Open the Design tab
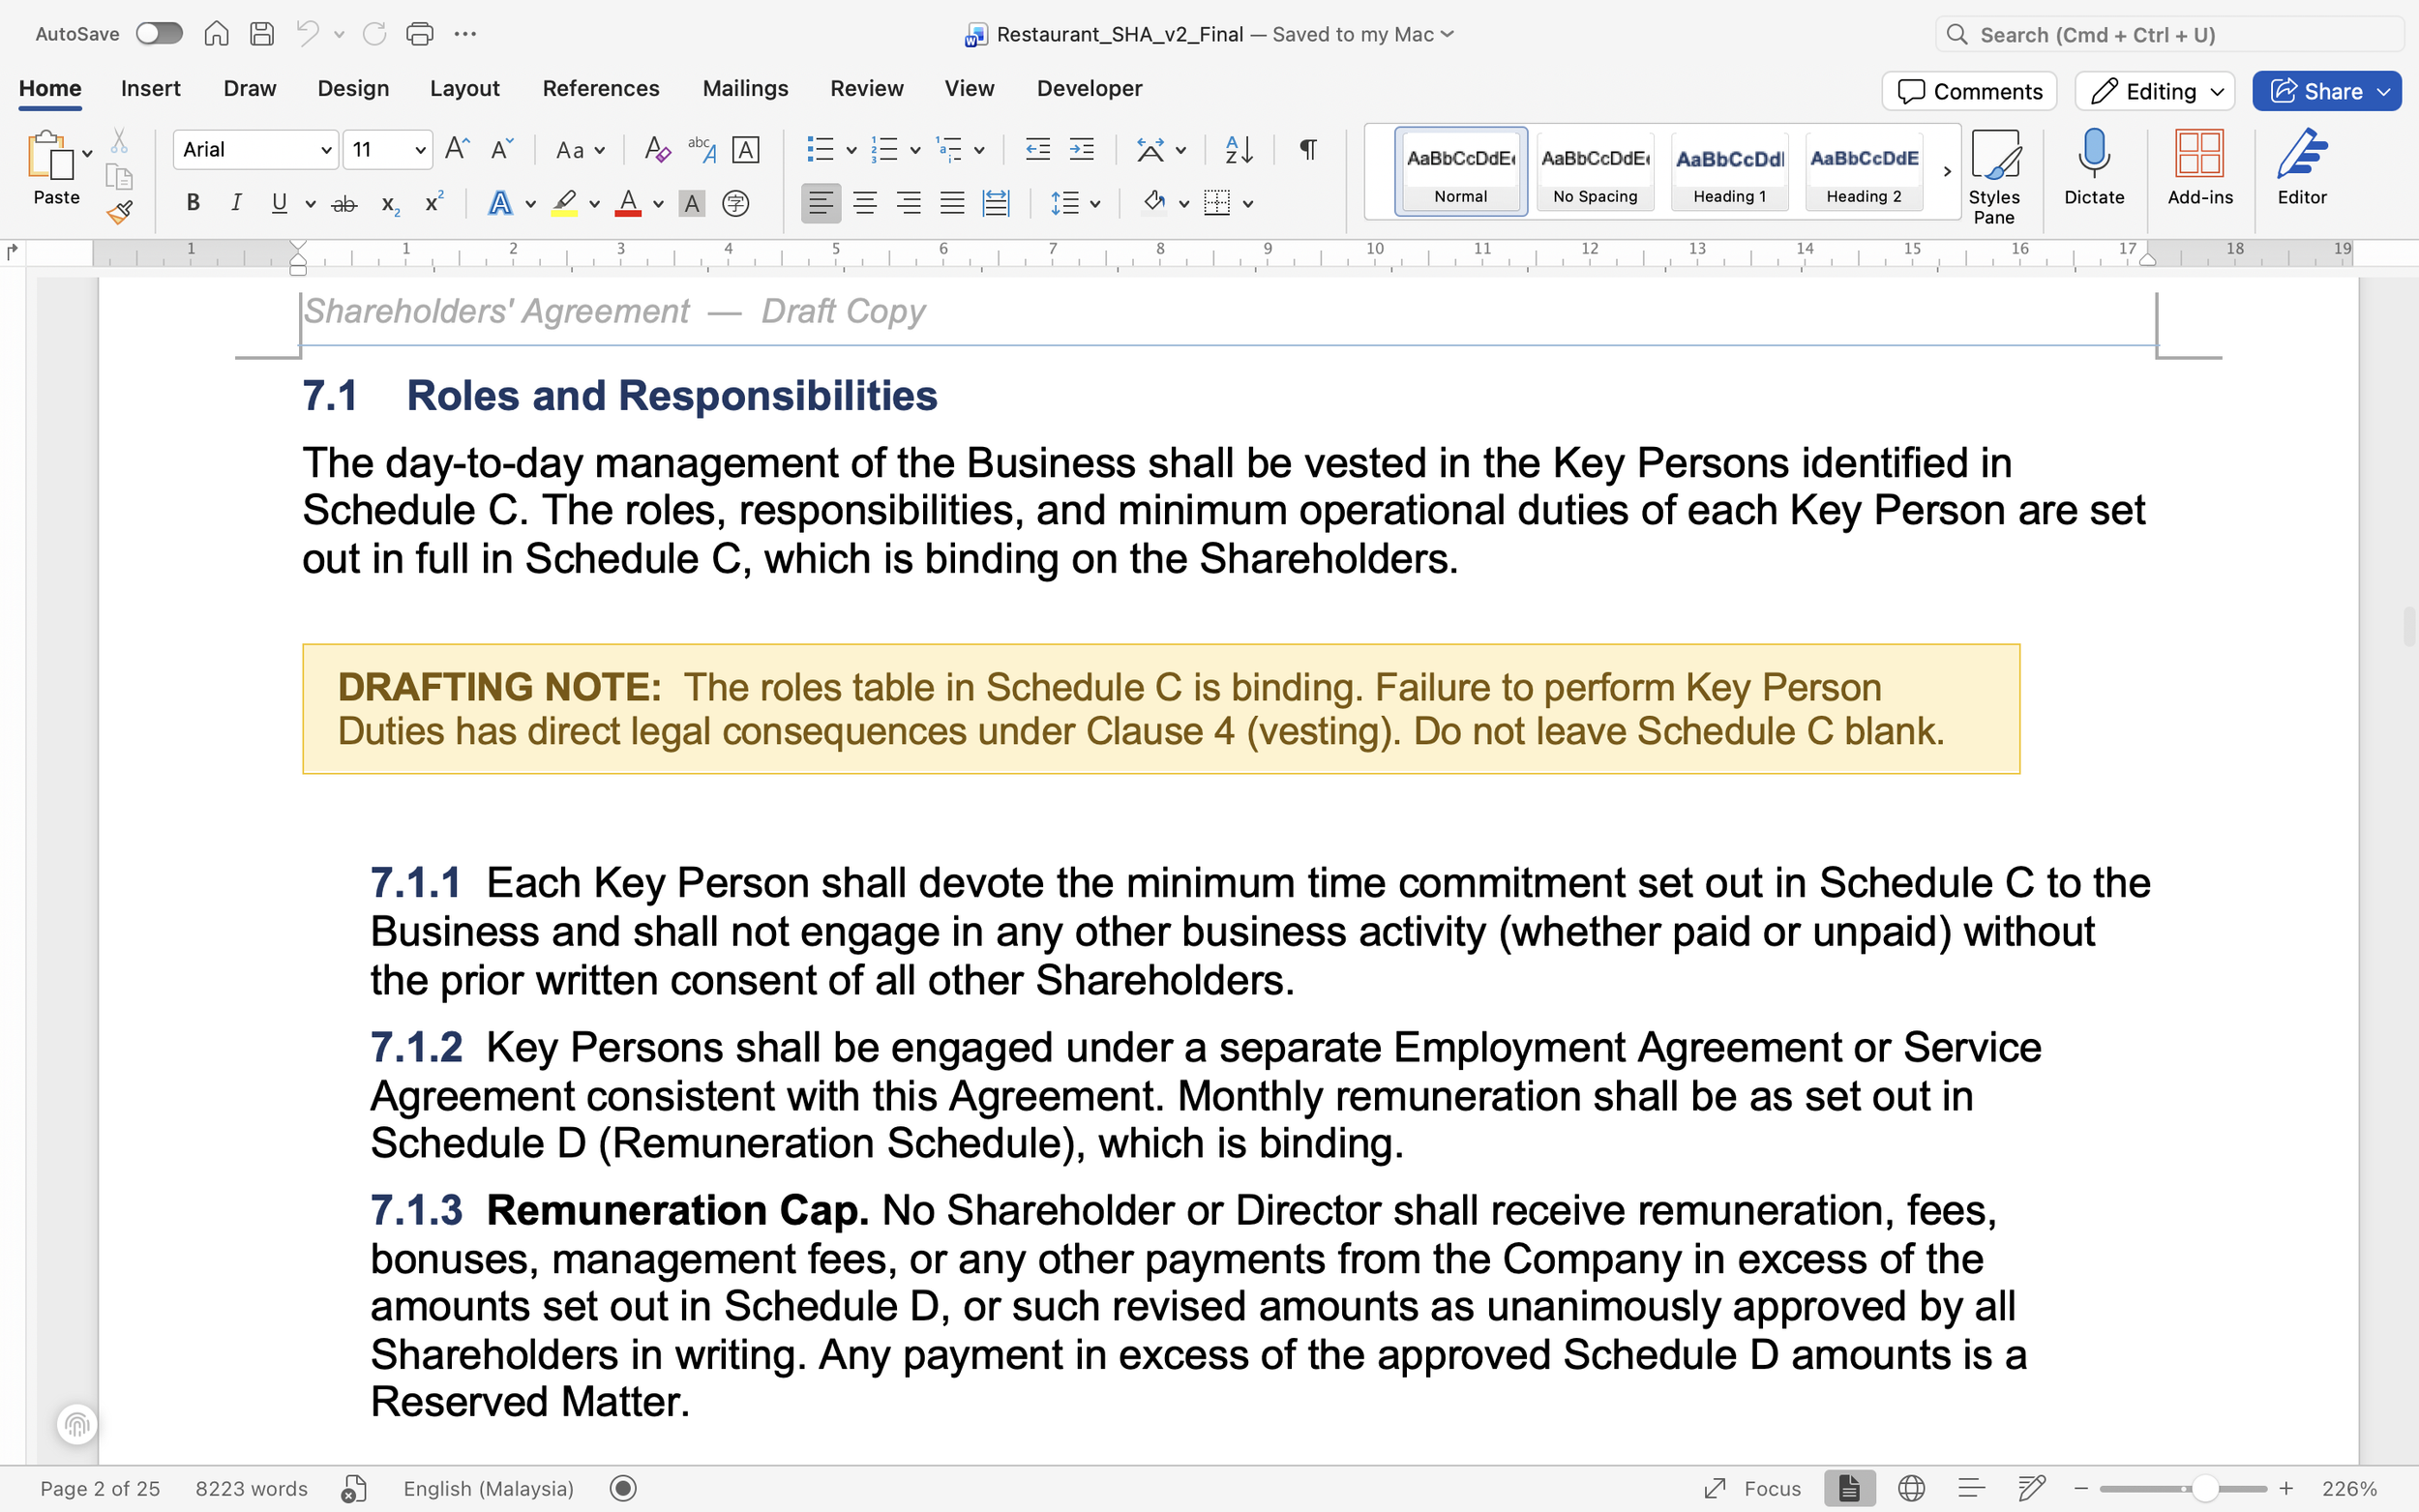The image size is (2419, 1512). (353, 88)
